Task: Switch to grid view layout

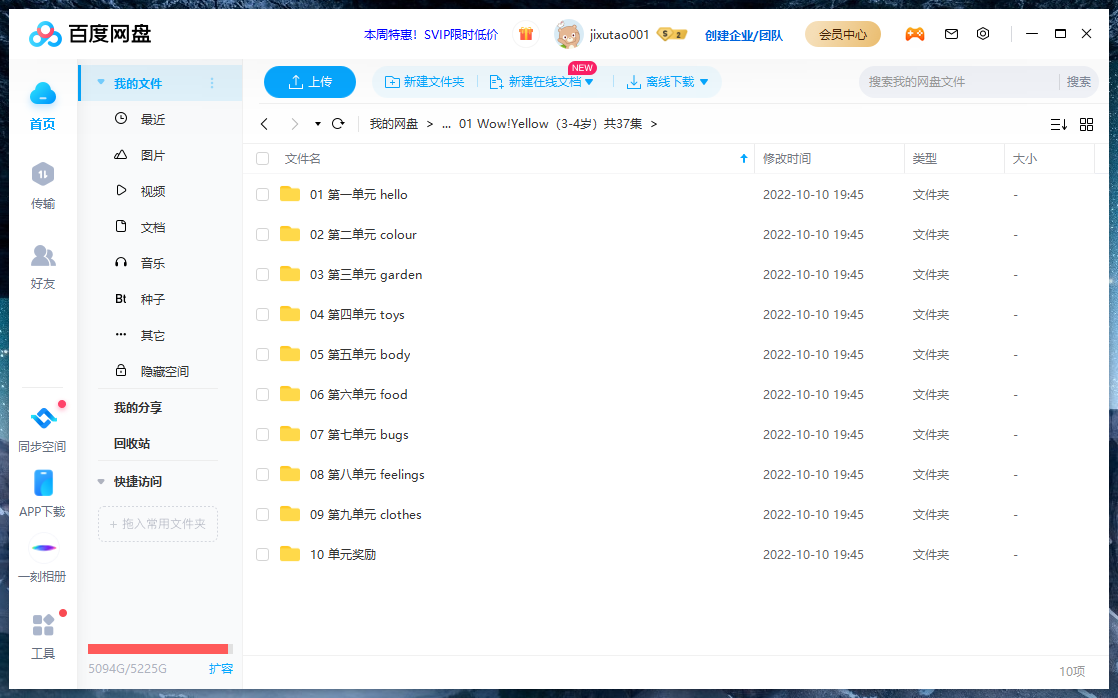Action: (1086, 124)
